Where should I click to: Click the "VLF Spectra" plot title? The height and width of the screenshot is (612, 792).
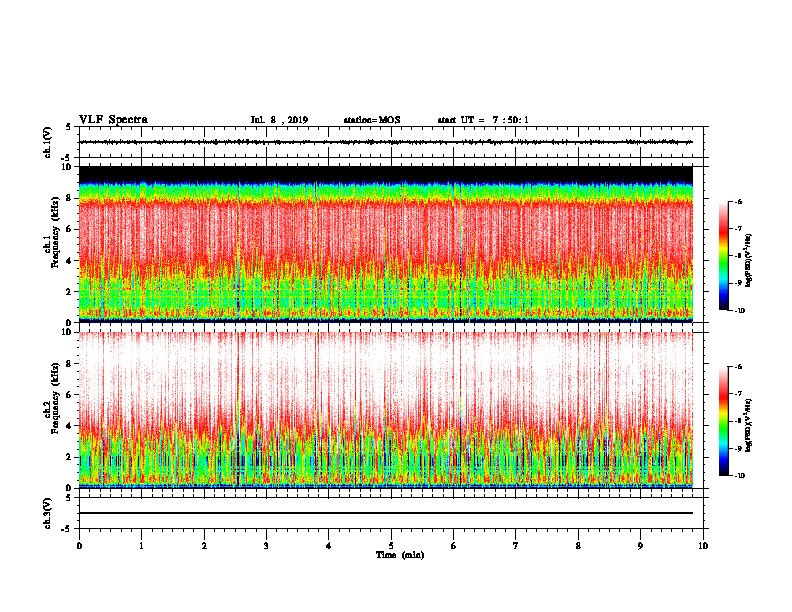pyautogui.click(x=113, y=120)
